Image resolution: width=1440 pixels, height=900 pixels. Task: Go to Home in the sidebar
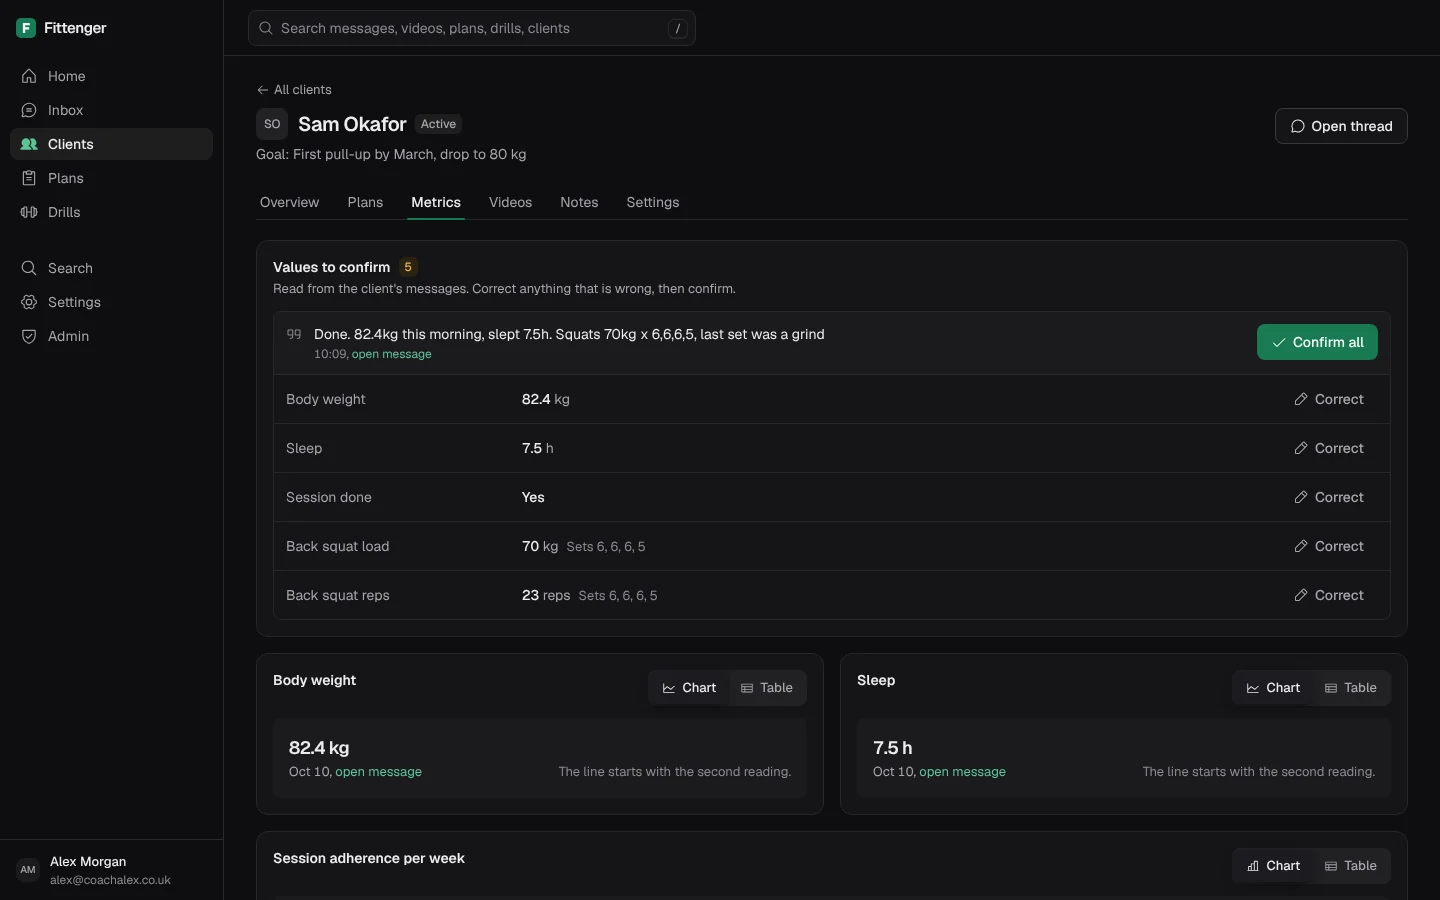111,76
